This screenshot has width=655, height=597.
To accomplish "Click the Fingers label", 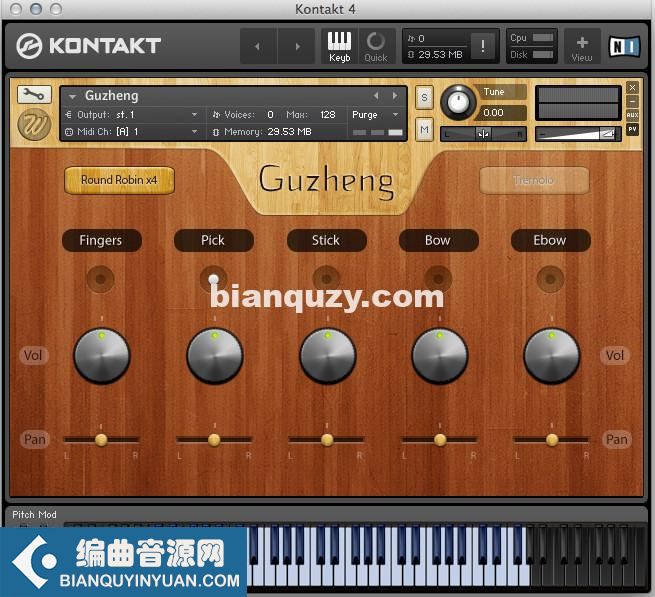I will coord(101,240).
